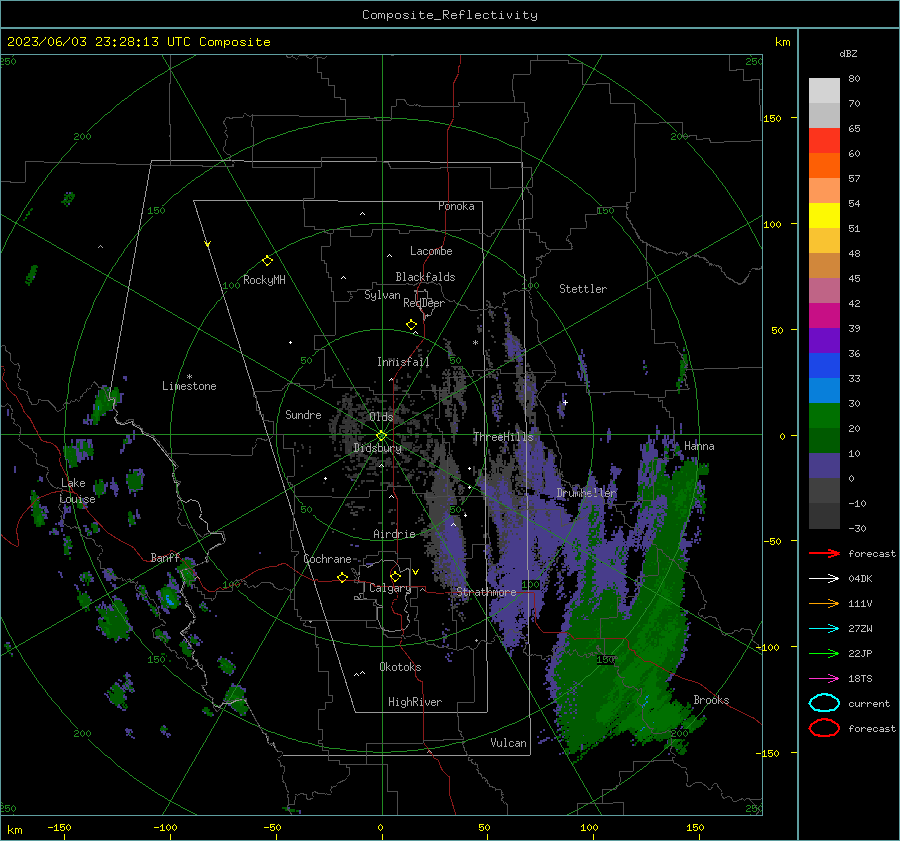Click the RedDeer label
The height and width of the screenshot is (841, 900).
tap(424, 303)
